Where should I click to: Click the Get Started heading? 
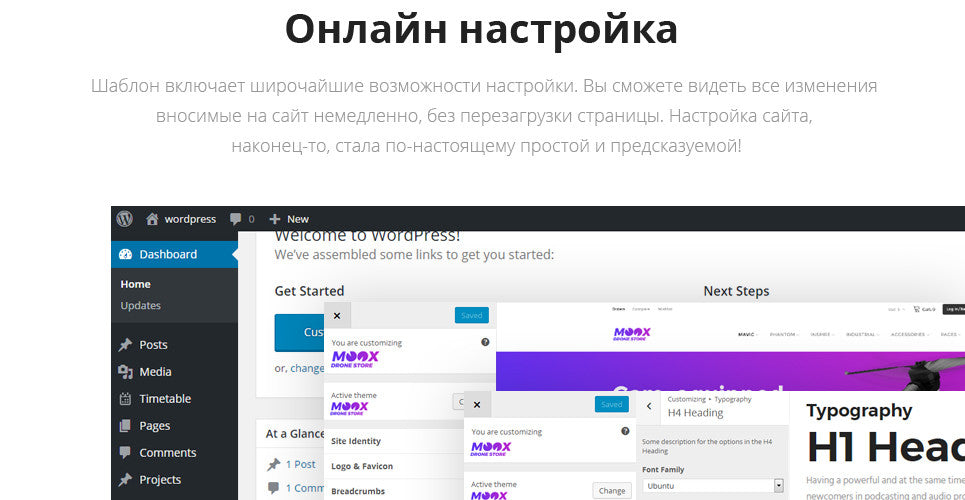(309, 291)
